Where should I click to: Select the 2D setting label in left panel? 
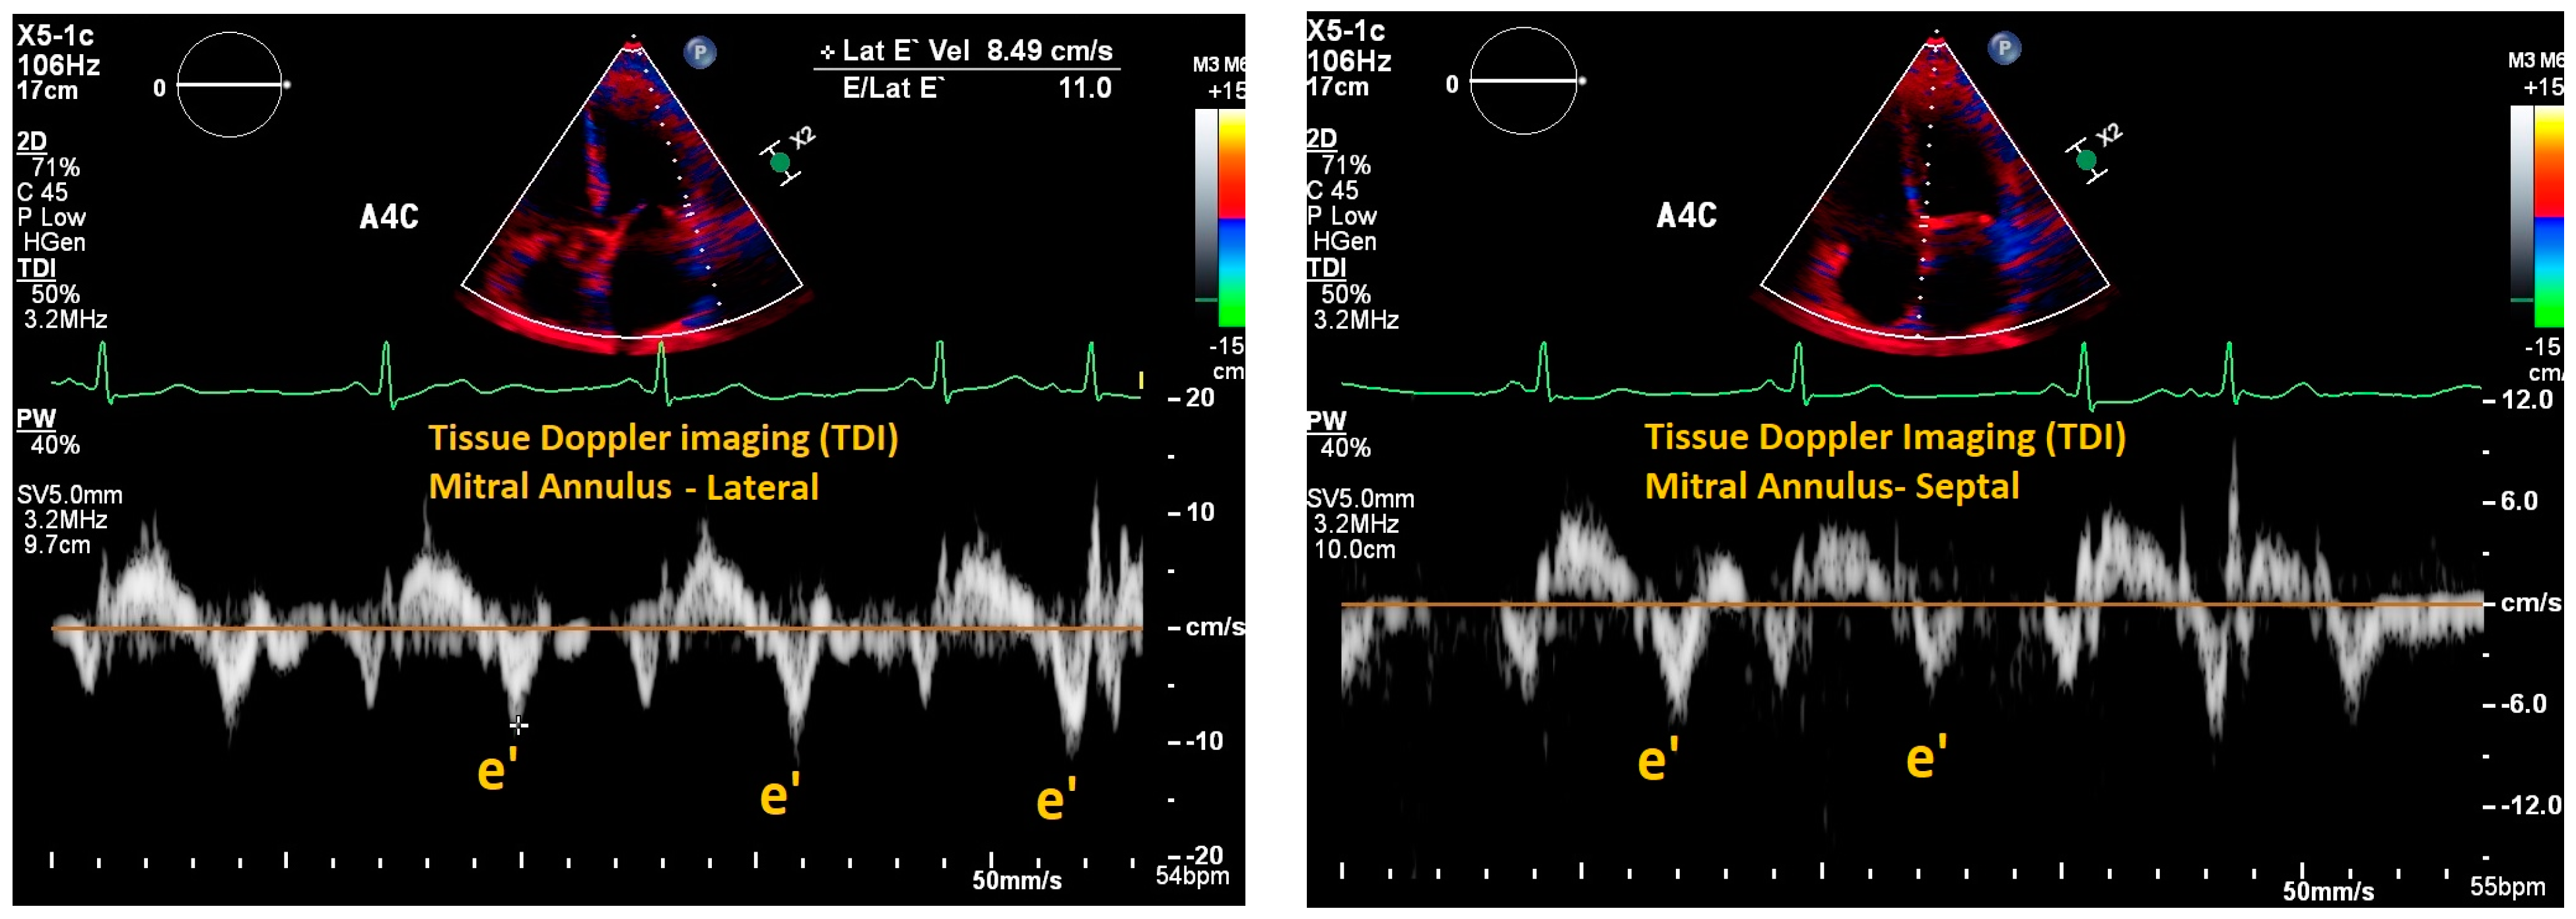click(32, 141)
